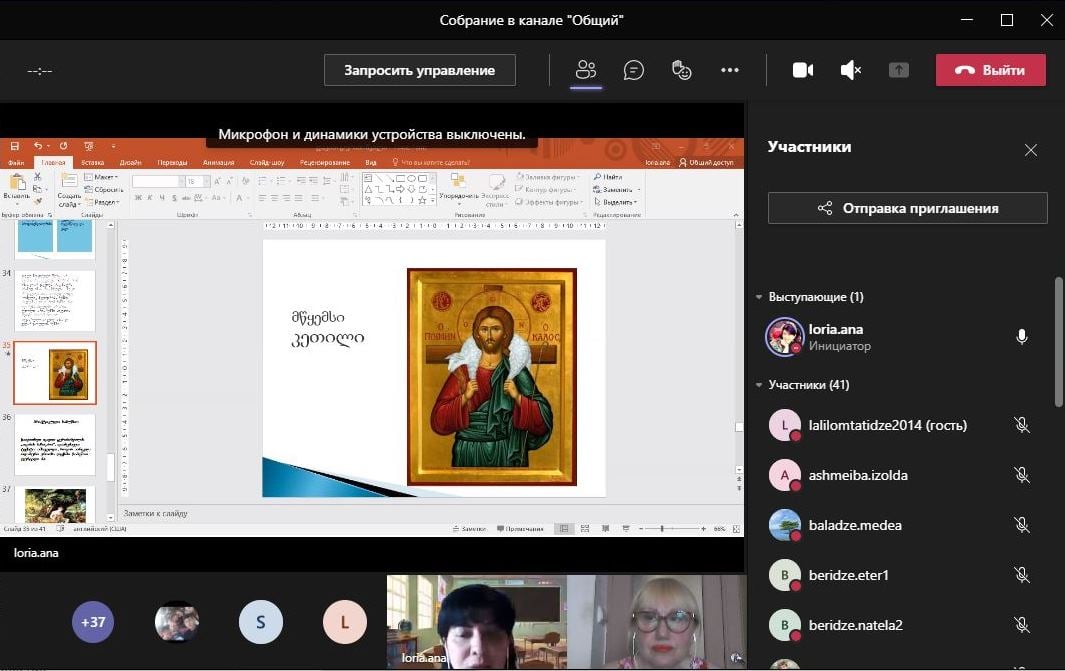
Task: Click the +37 overflow participants avatar
Action: pos(93,621)
